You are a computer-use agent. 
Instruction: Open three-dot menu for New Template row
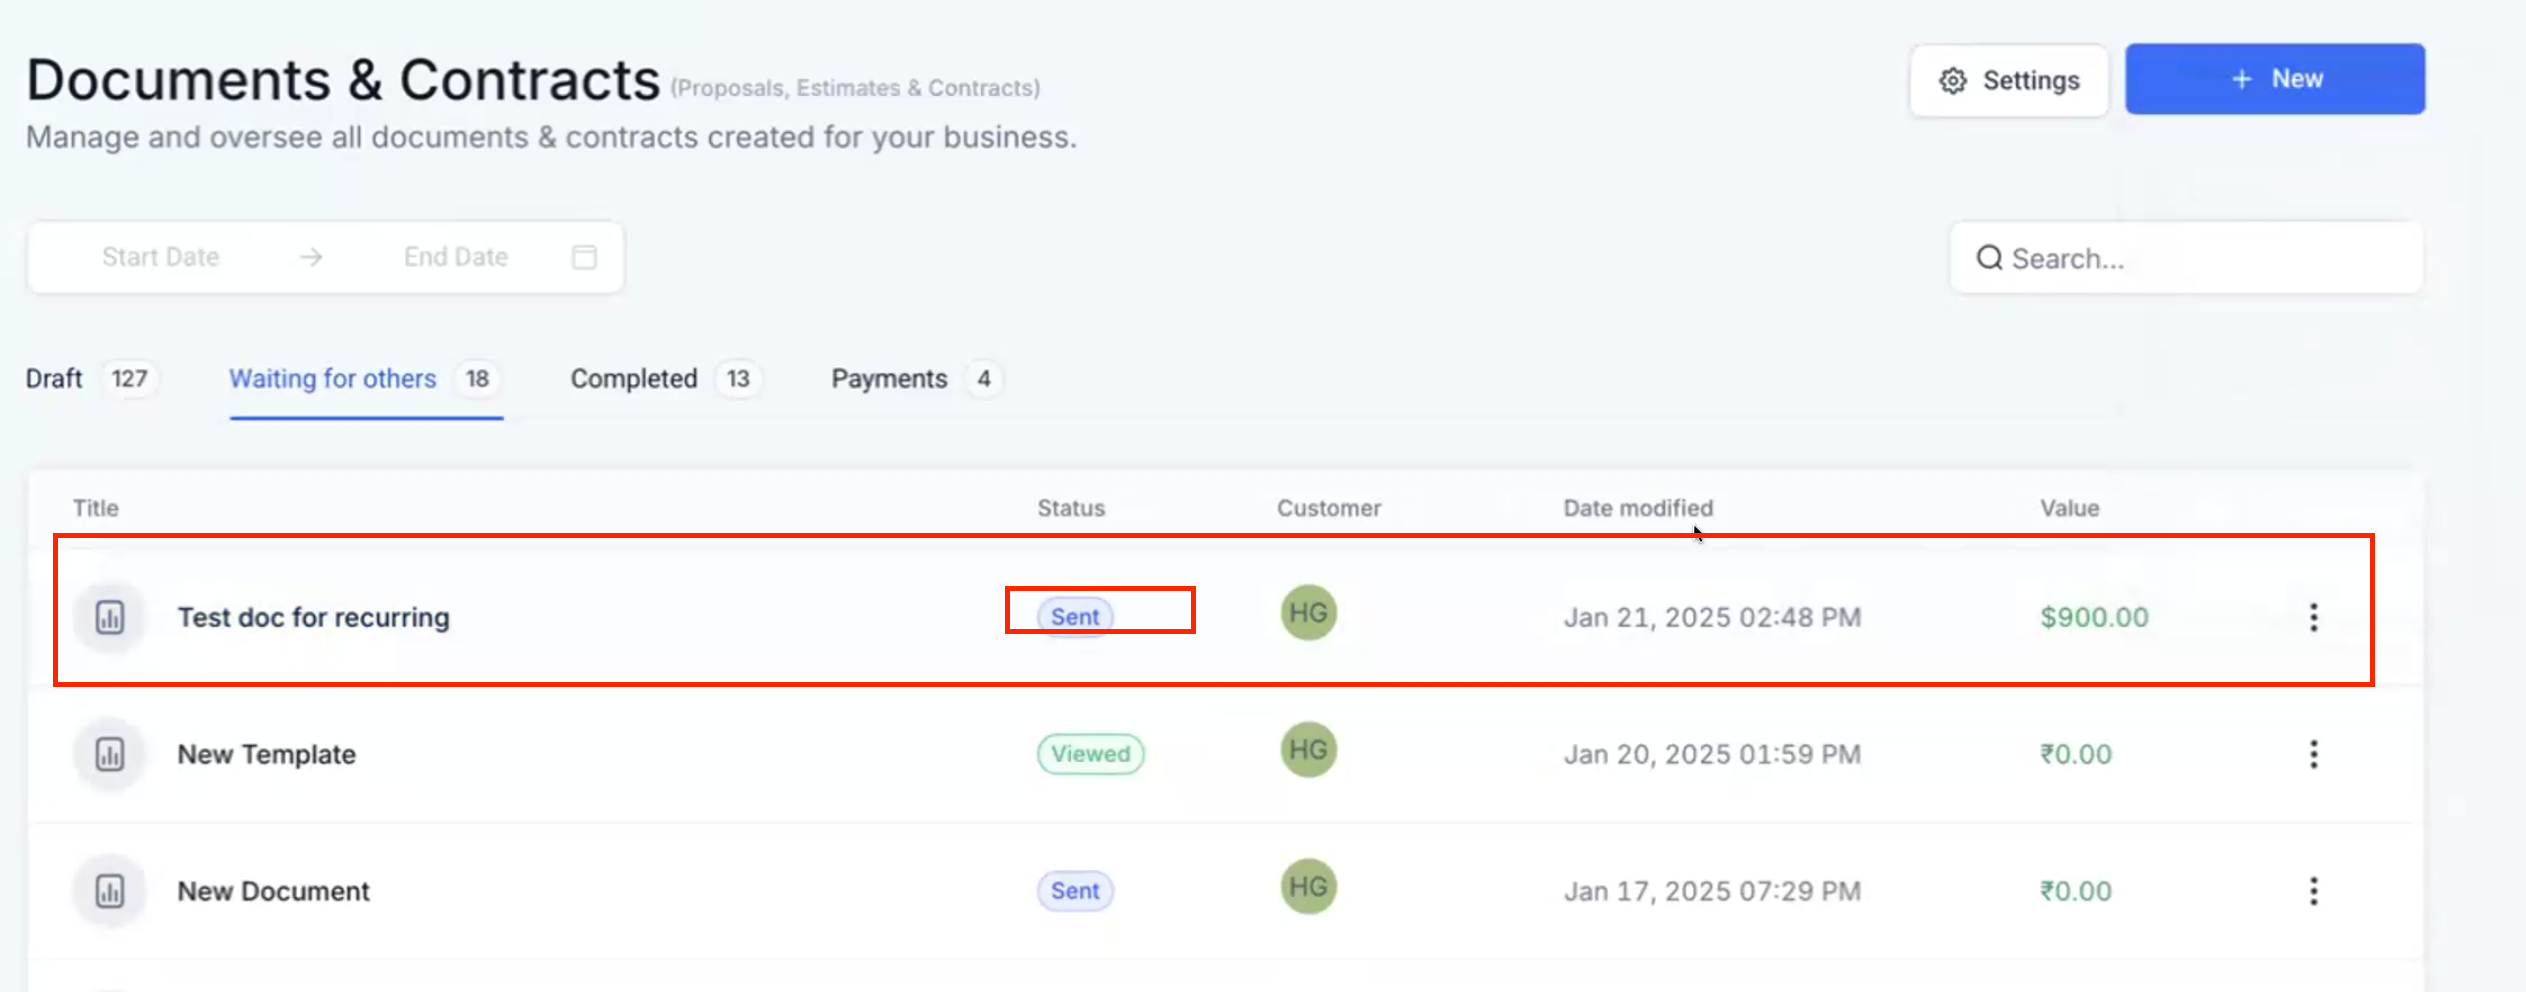(x=2313, y=754)
